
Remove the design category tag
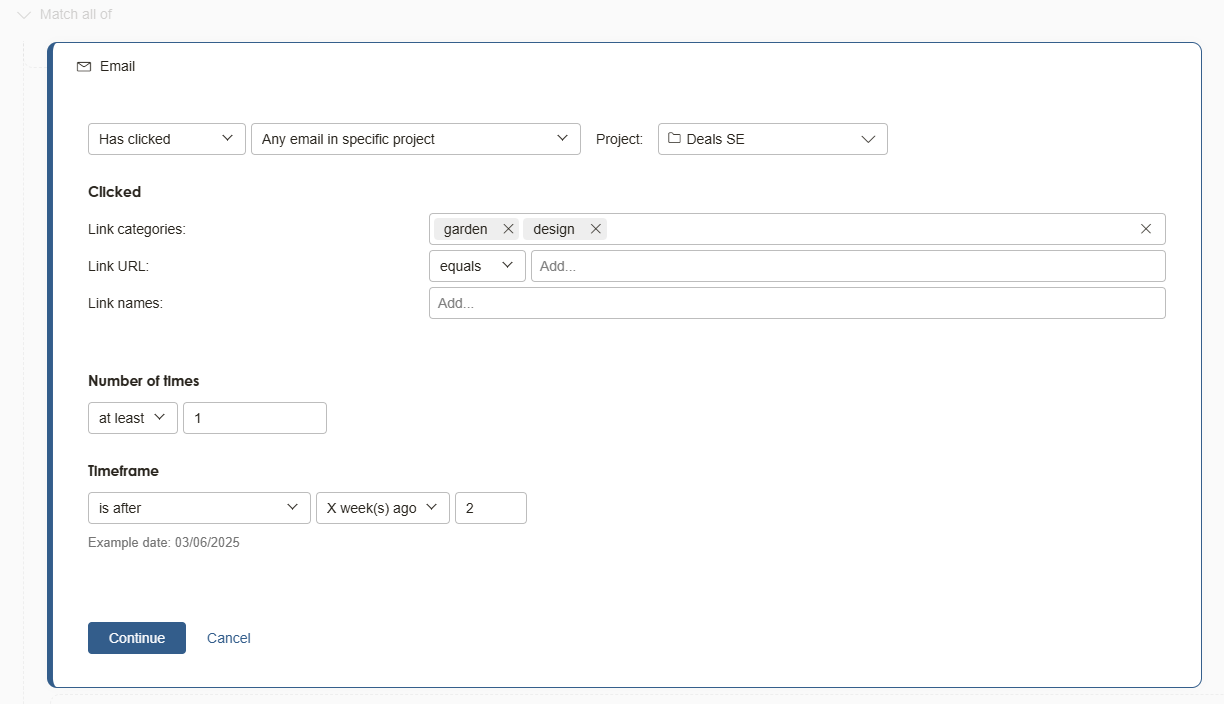click(595, 229)
